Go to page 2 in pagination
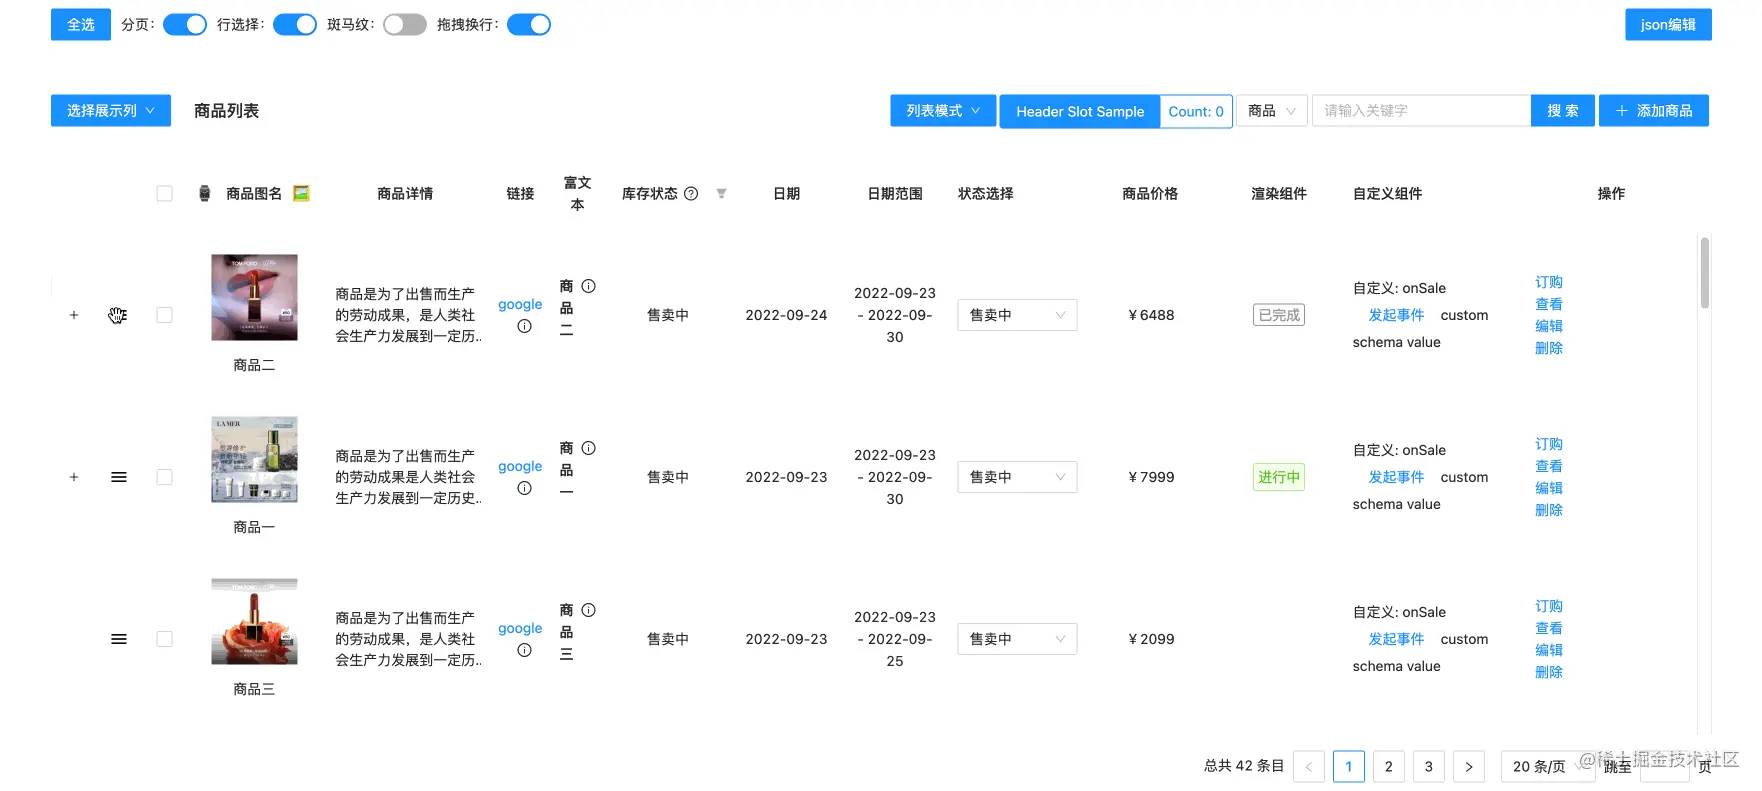The image size is (1762, 791). tap(1388, 766)
